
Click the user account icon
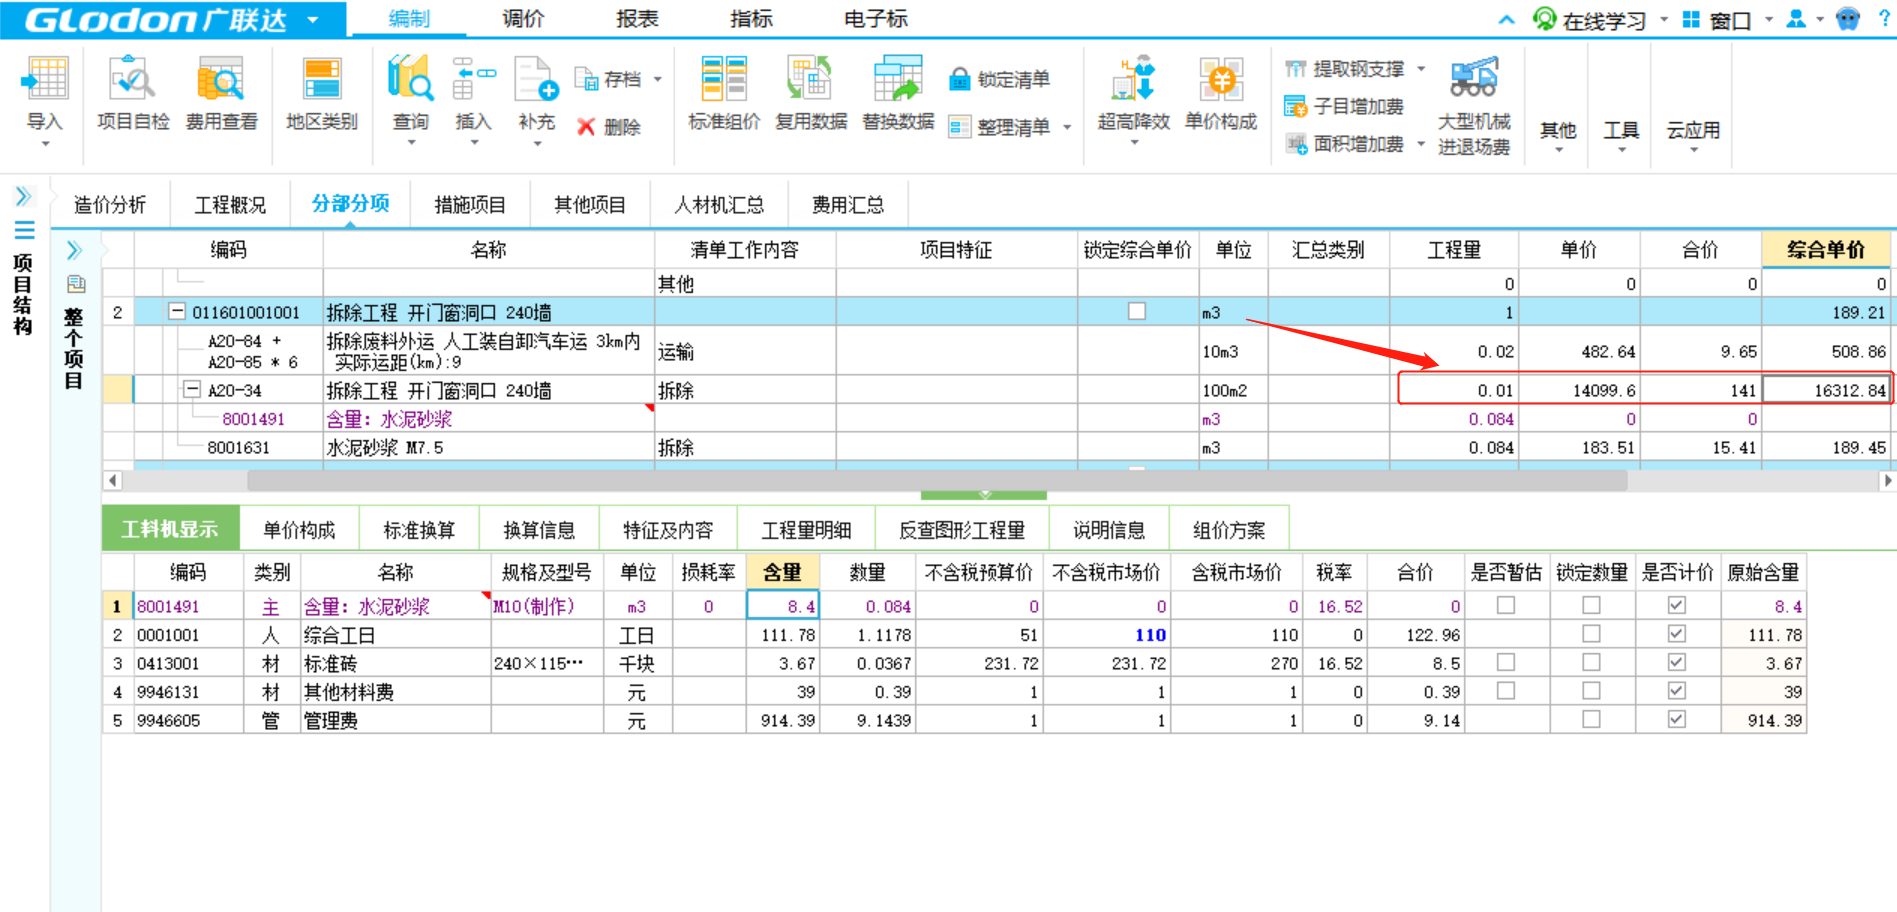[1796, 19]
